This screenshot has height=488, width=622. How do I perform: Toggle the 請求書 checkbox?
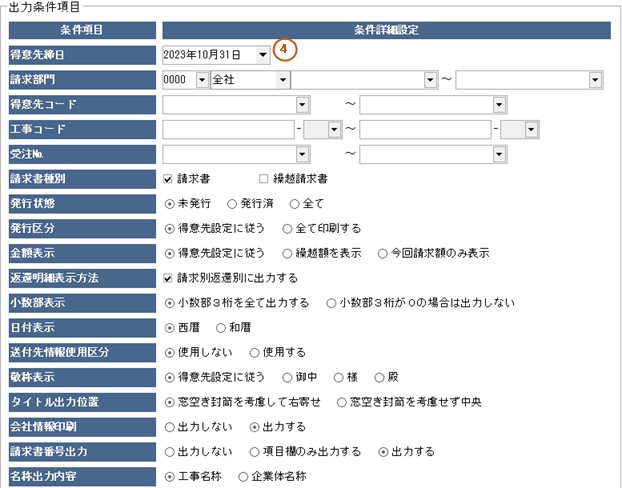pyautogui.click(x=169, y=179)
